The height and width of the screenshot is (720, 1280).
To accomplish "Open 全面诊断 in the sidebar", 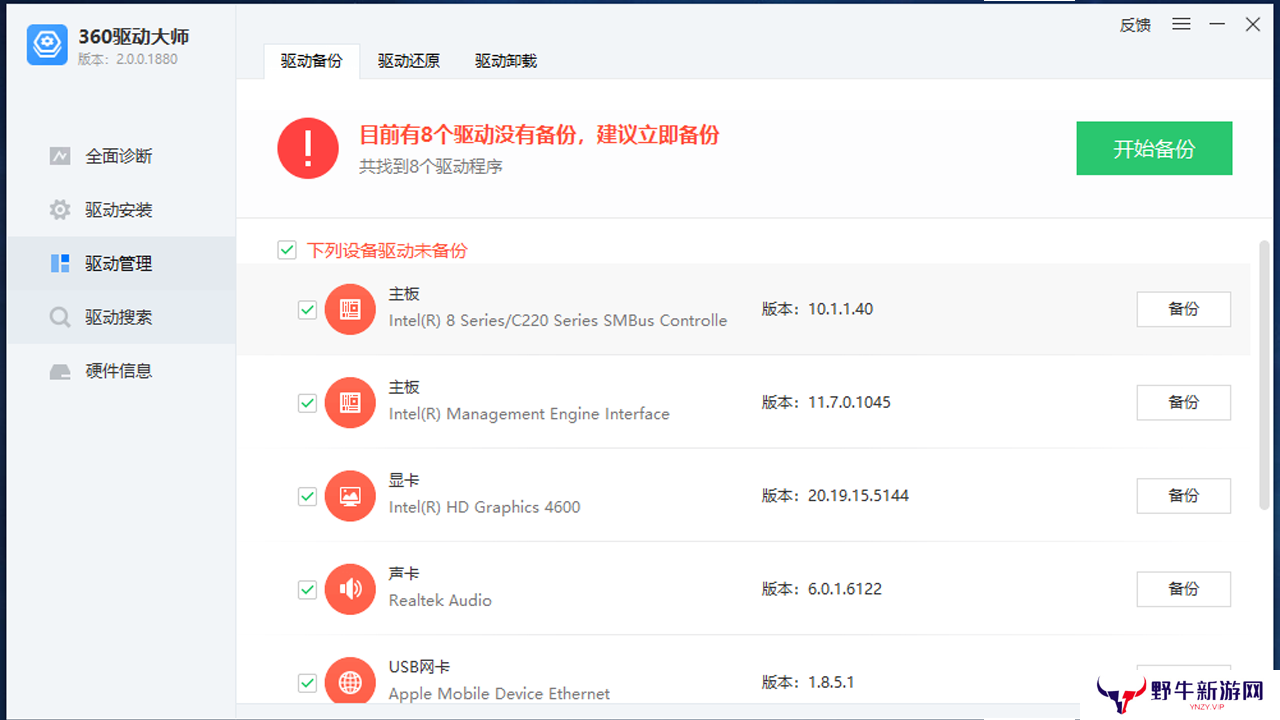I will click(x=121, y=156).
